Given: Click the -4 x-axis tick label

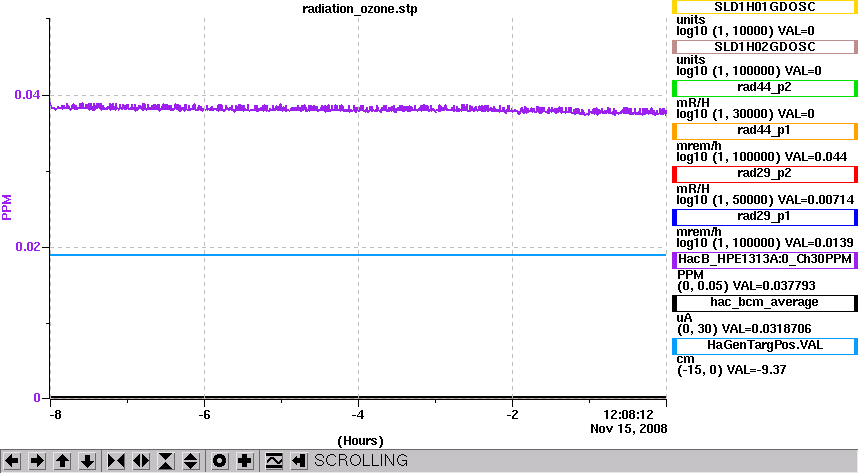Looking at the screenshot, I should 358,415.
